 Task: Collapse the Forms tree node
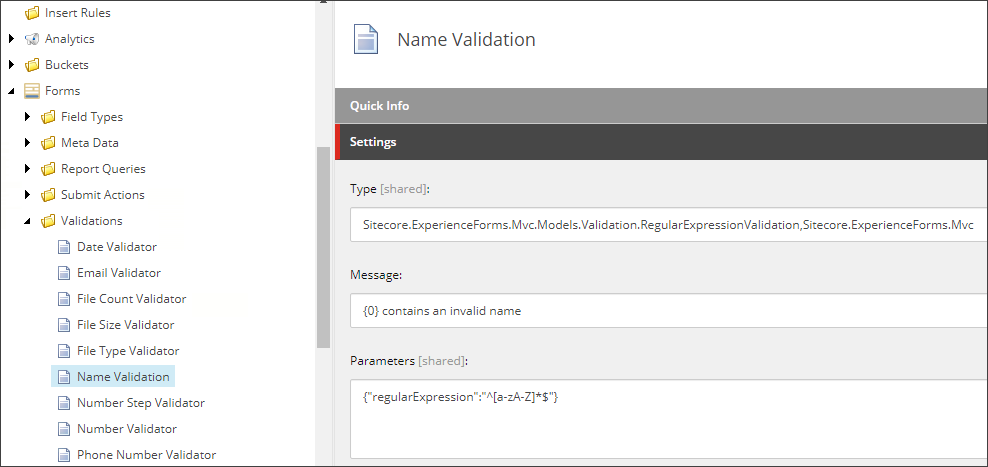[11, 91]
